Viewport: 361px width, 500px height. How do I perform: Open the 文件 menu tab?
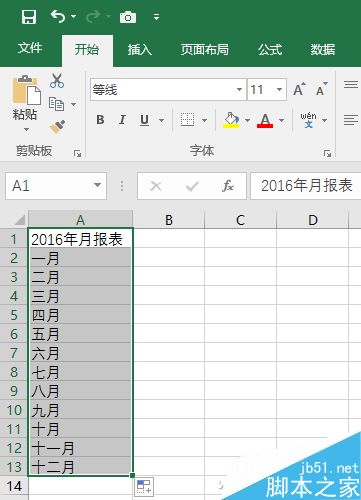click(30, 48)
